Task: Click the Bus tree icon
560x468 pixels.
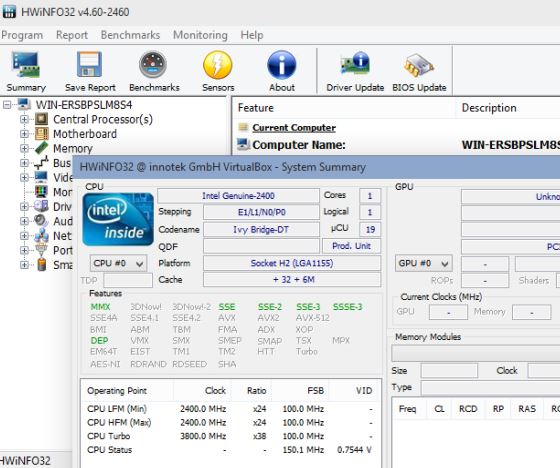Action: (x=41, y=163)
